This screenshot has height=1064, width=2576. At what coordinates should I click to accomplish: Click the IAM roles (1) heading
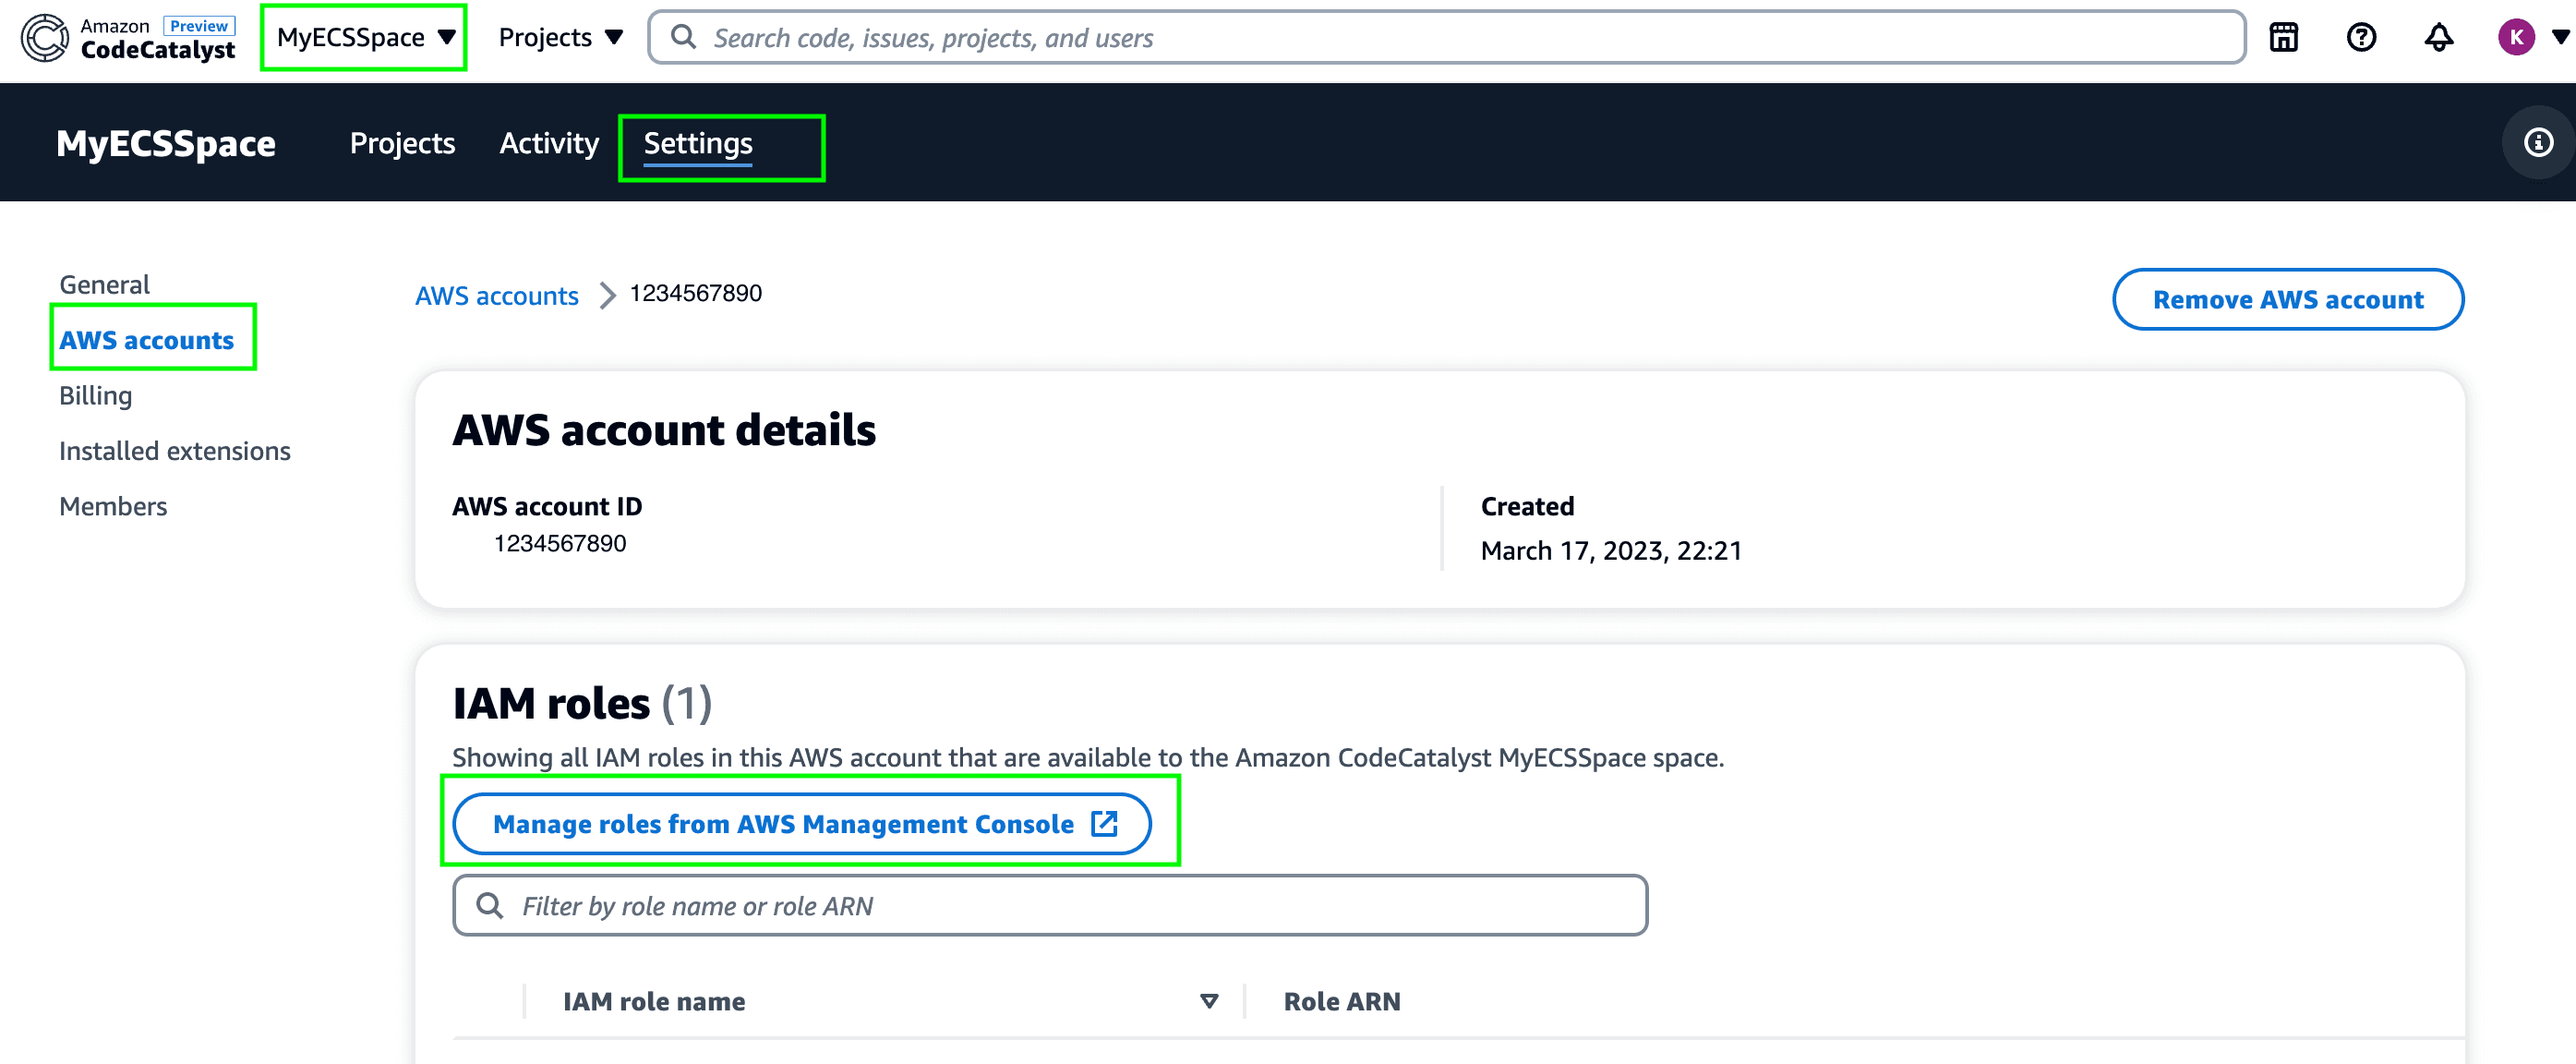pyautogui.click(x=582, y=703)
